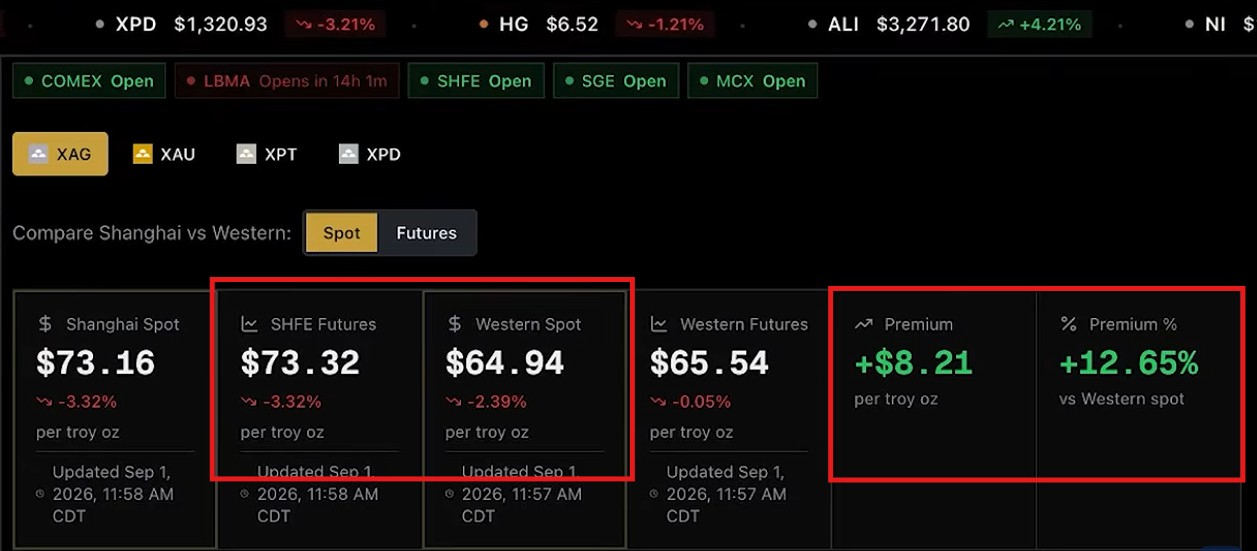Click the LBMA opens-in status badge

(x=287, y=81)
